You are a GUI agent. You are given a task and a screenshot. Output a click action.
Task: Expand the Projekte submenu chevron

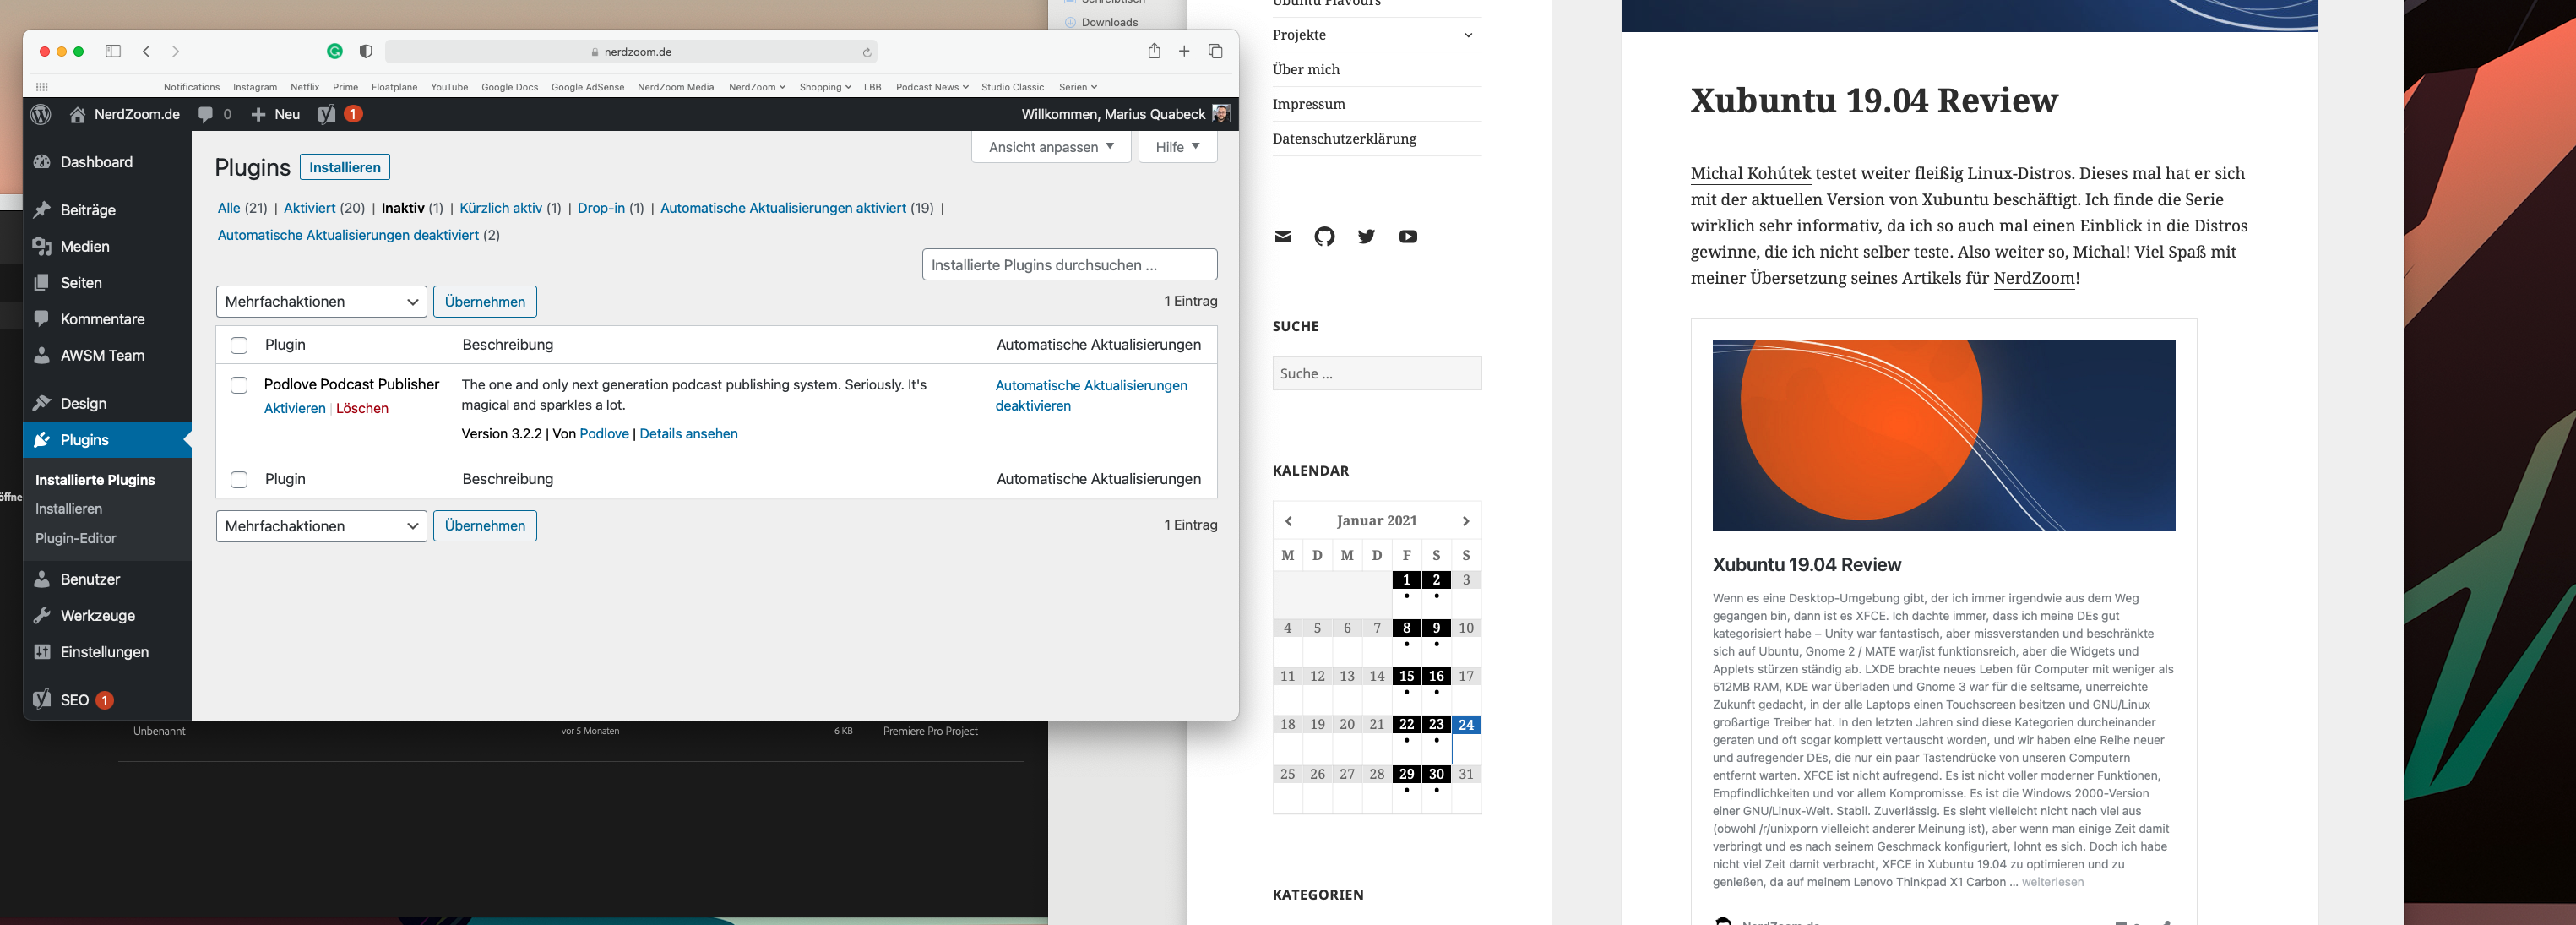pos(1468,35)
